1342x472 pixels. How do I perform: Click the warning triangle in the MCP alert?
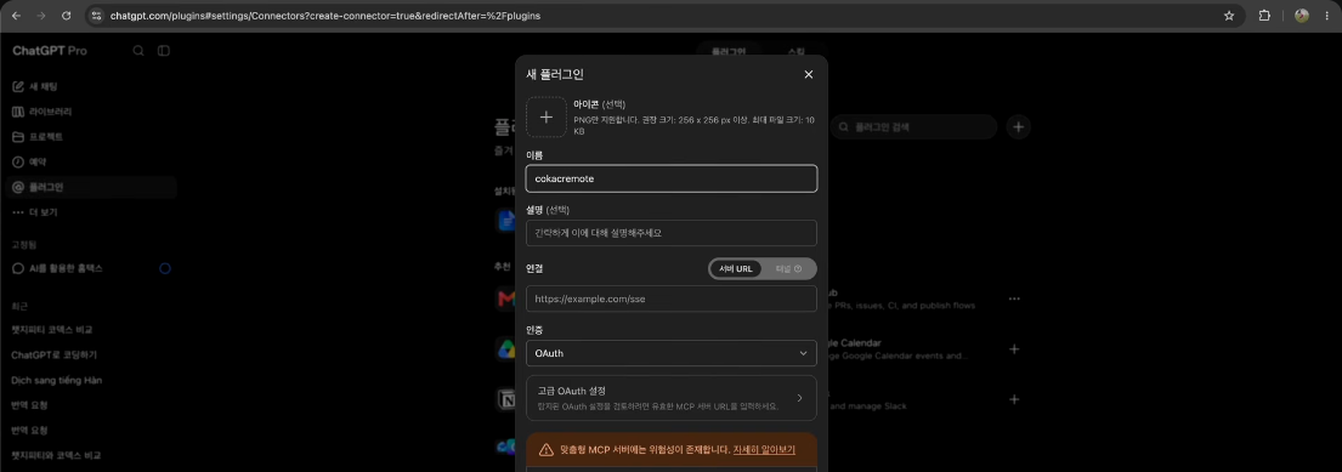point(546,450)
